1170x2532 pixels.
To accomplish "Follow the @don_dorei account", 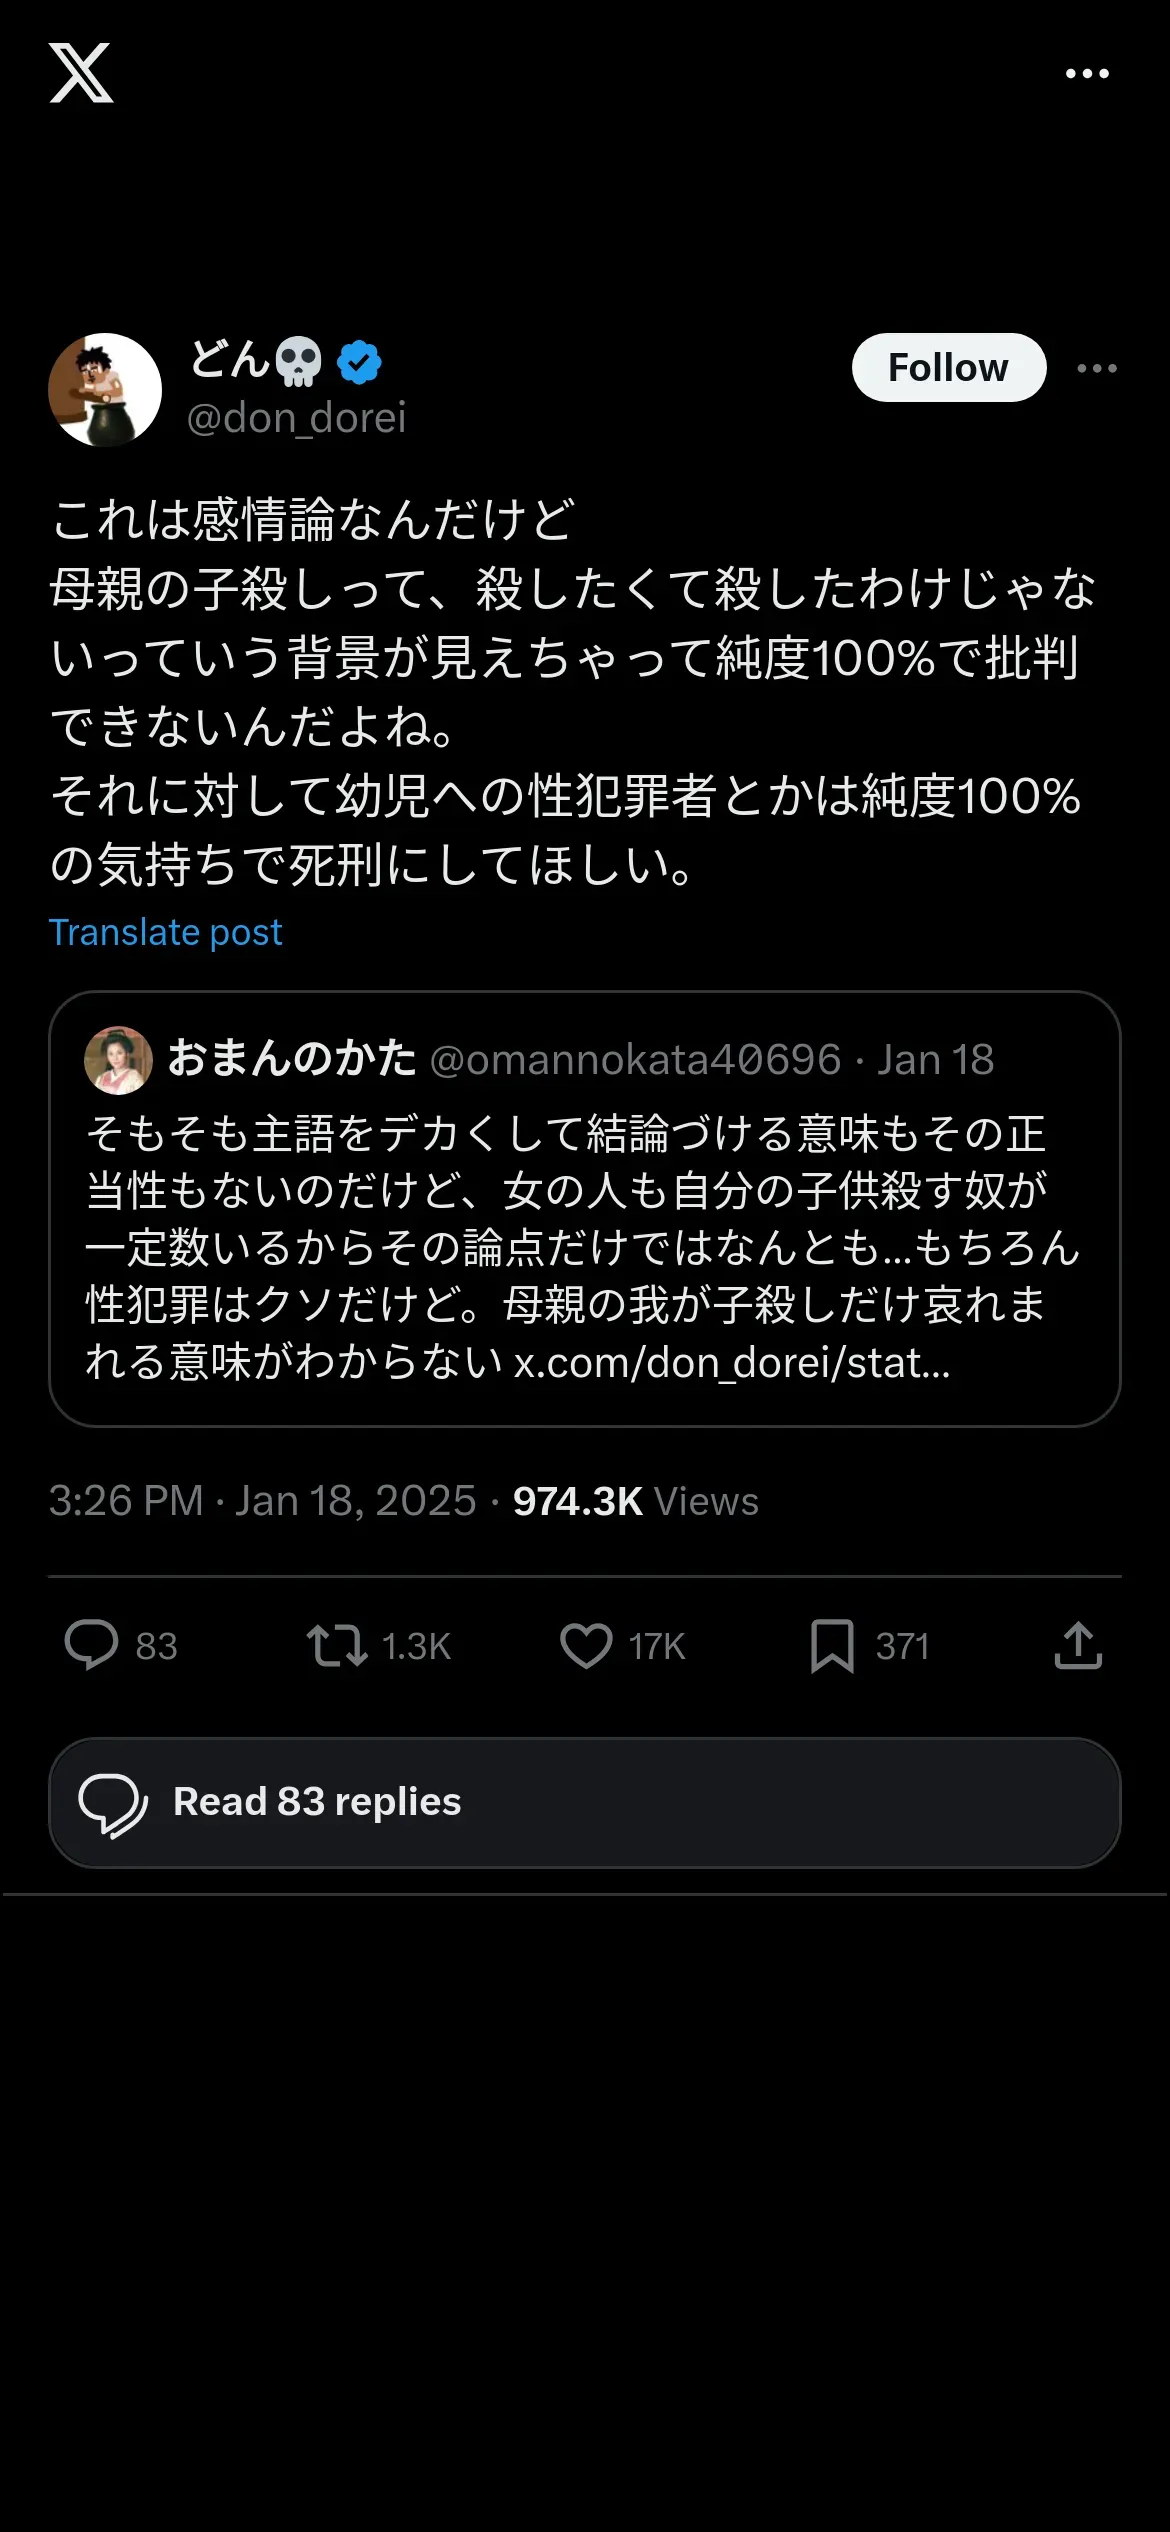I will click(x=949, y=367).
